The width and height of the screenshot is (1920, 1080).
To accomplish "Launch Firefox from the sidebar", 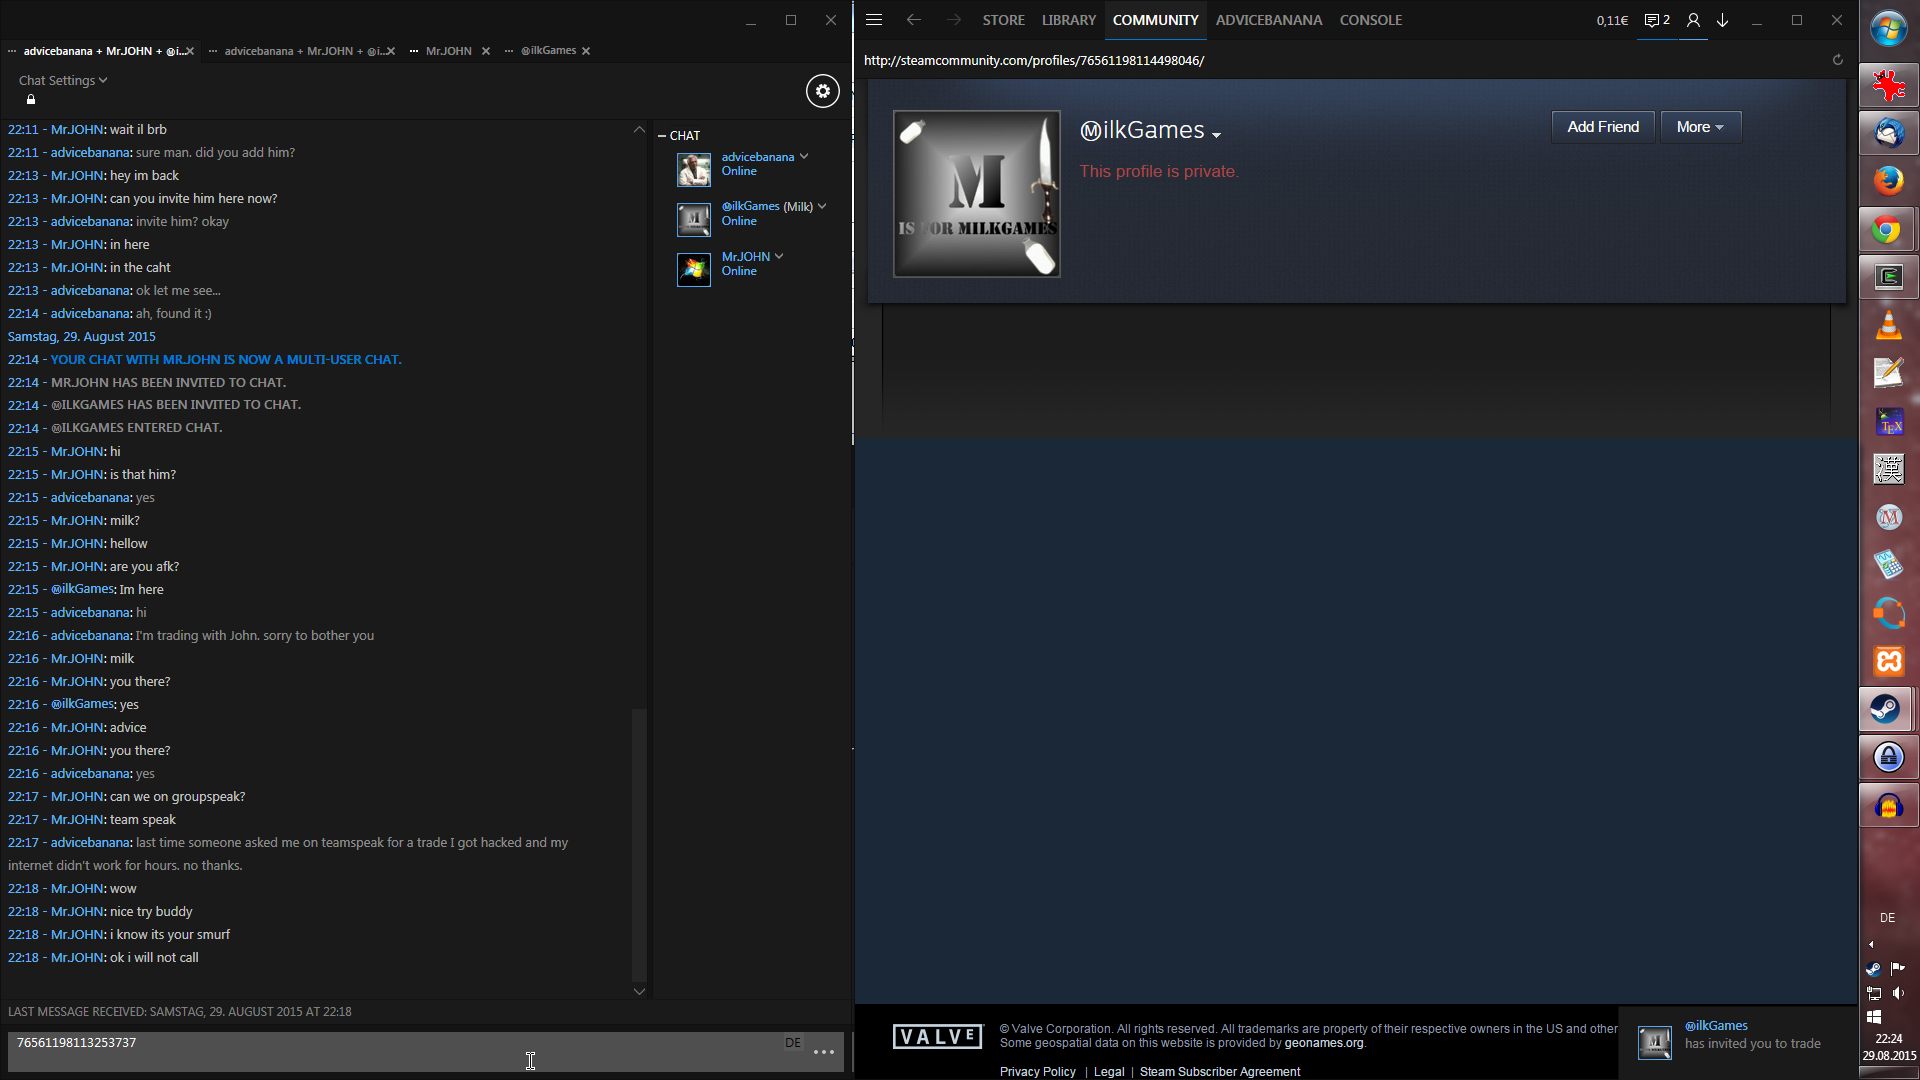I will click(1888, 181).
